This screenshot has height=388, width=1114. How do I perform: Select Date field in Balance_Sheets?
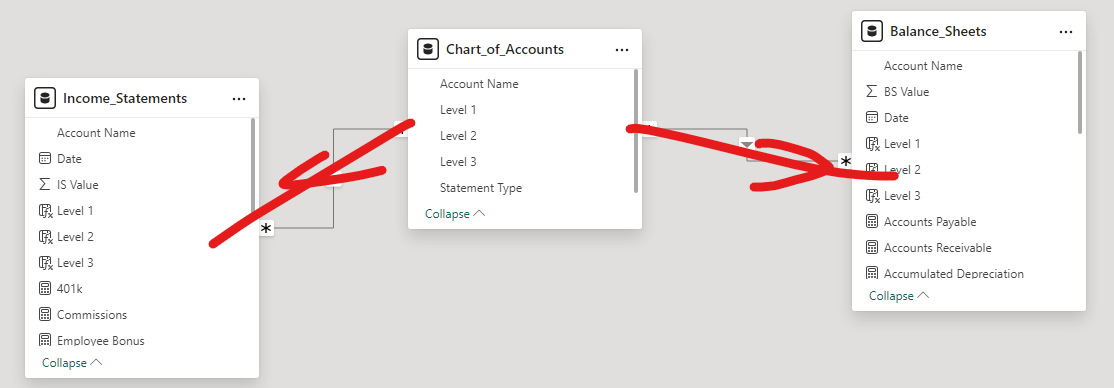(x=897, y=118)
